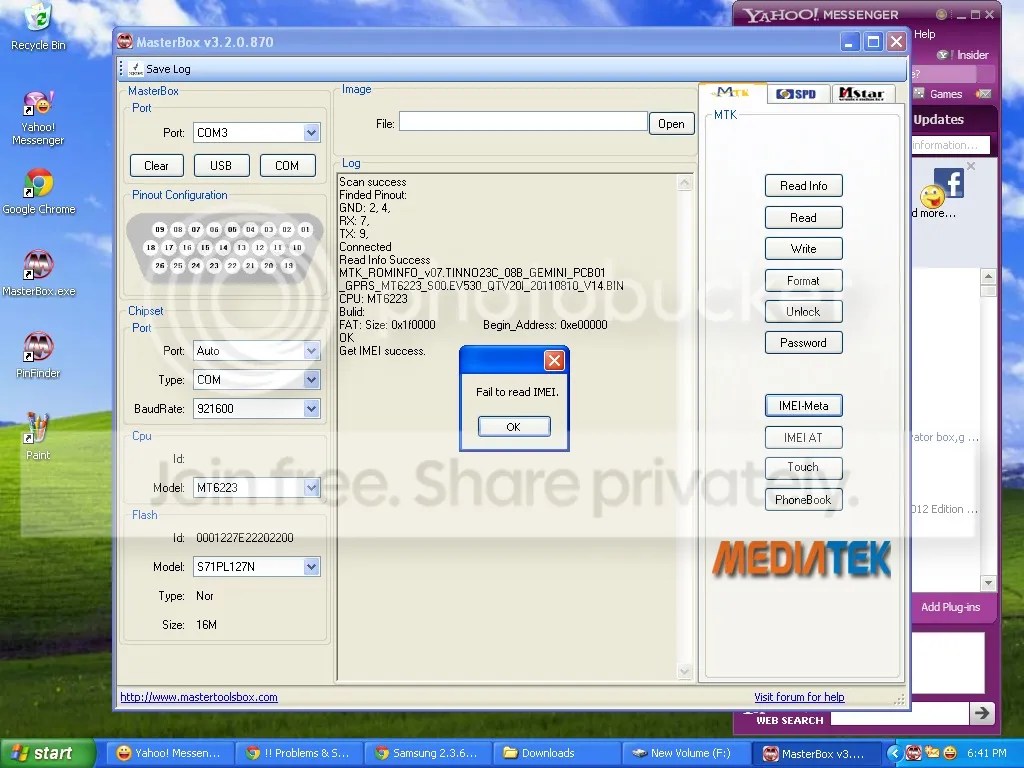This screenshot has height=768, width=1024.
Task: Click the PhoneBook button
Action: [803, 500]
